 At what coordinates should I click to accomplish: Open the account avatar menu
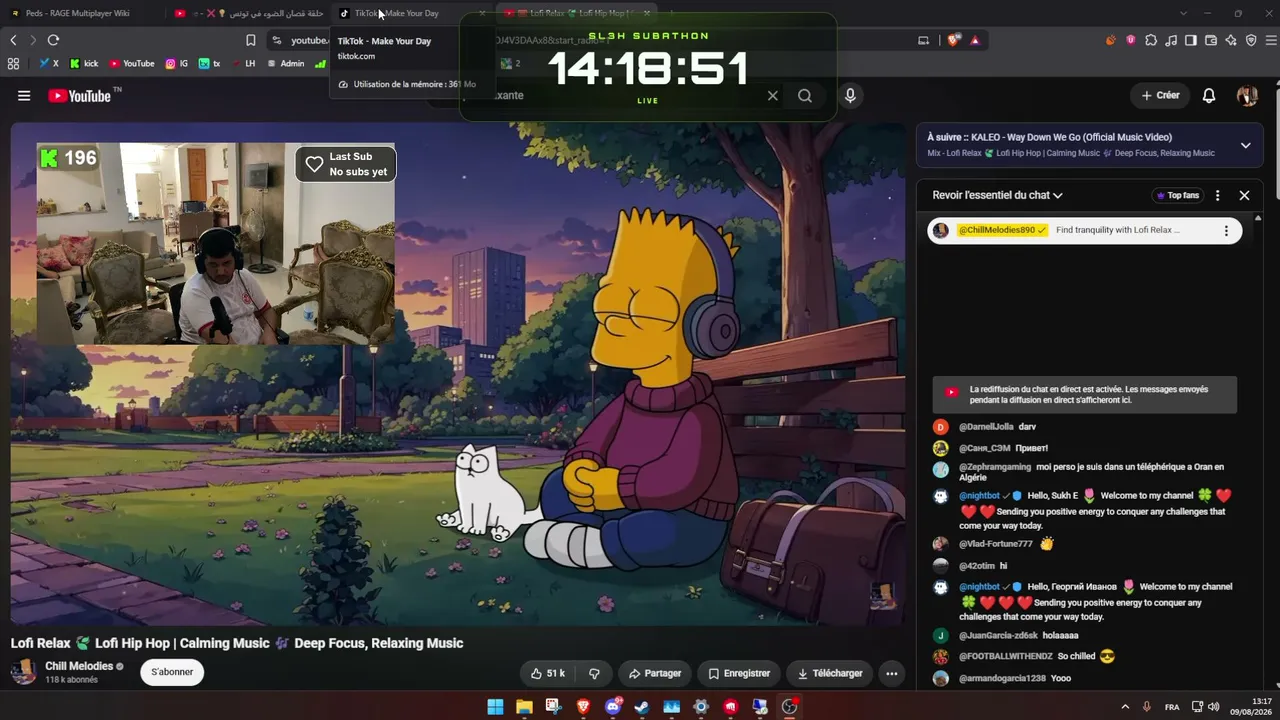coord(1247,95)
